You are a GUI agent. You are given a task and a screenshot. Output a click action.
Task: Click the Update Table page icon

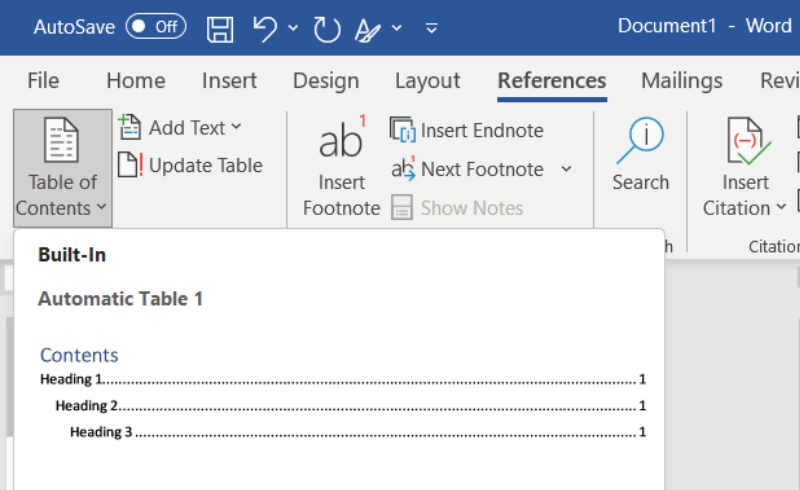pos(130,165)
